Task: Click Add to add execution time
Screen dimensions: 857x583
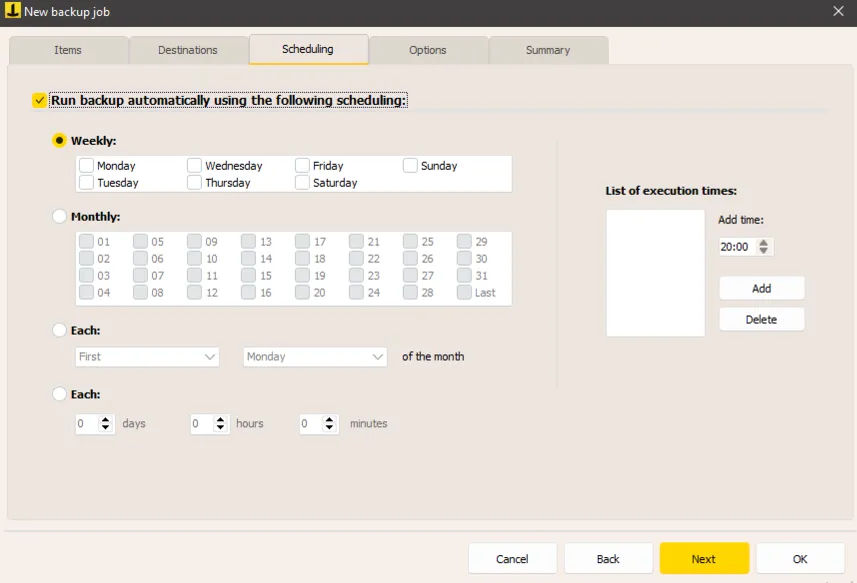Action: pos(762,288)
